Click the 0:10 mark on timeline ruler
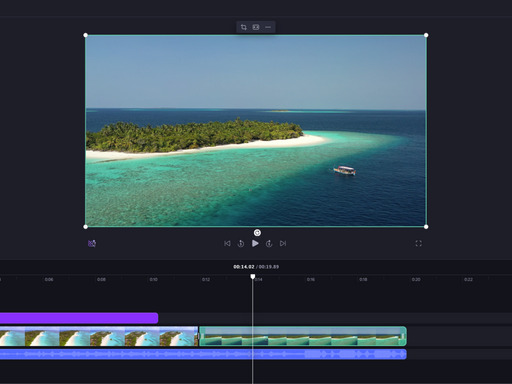512x384 pixels. [153, 279]
